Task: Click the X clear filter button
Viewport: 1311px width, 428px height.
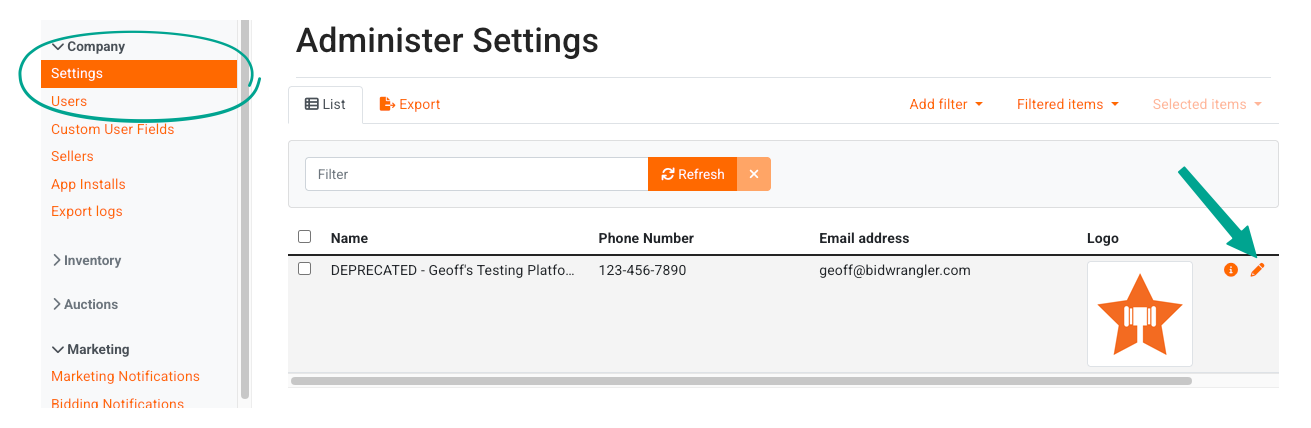Action: (x=754, y=174)
